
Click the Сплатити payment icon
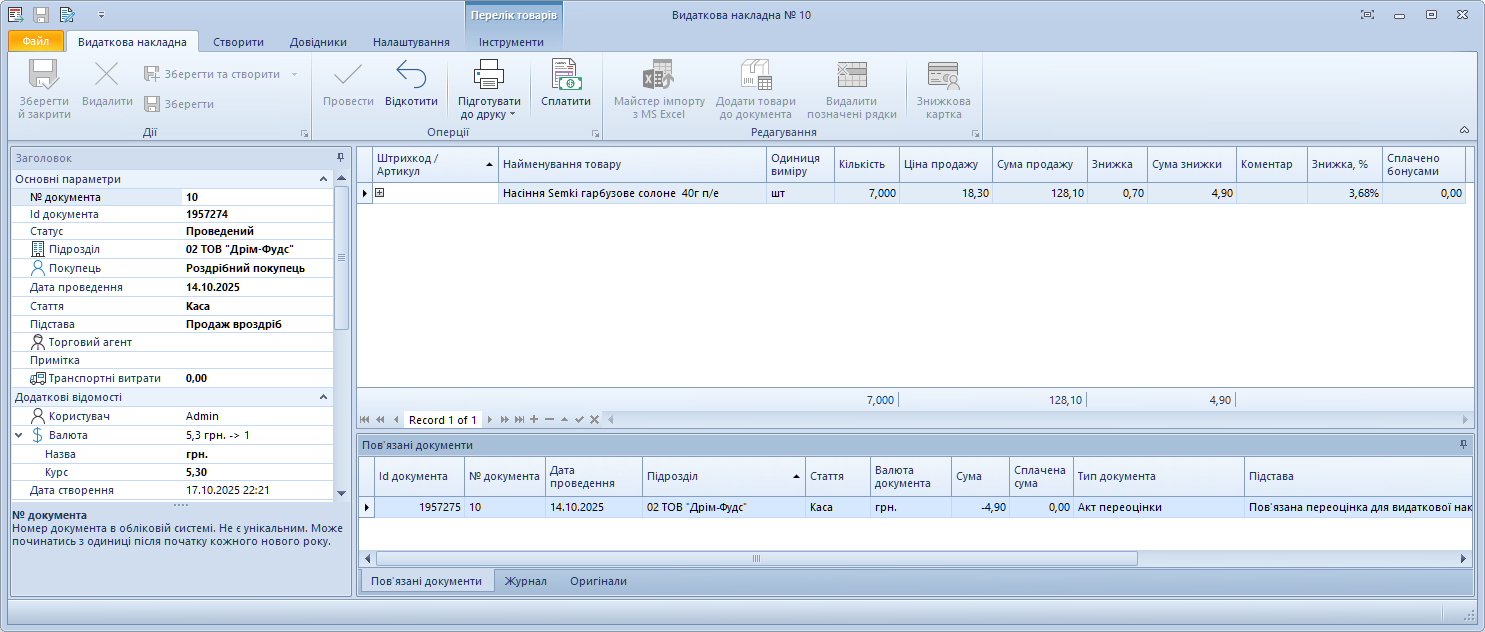565,76
